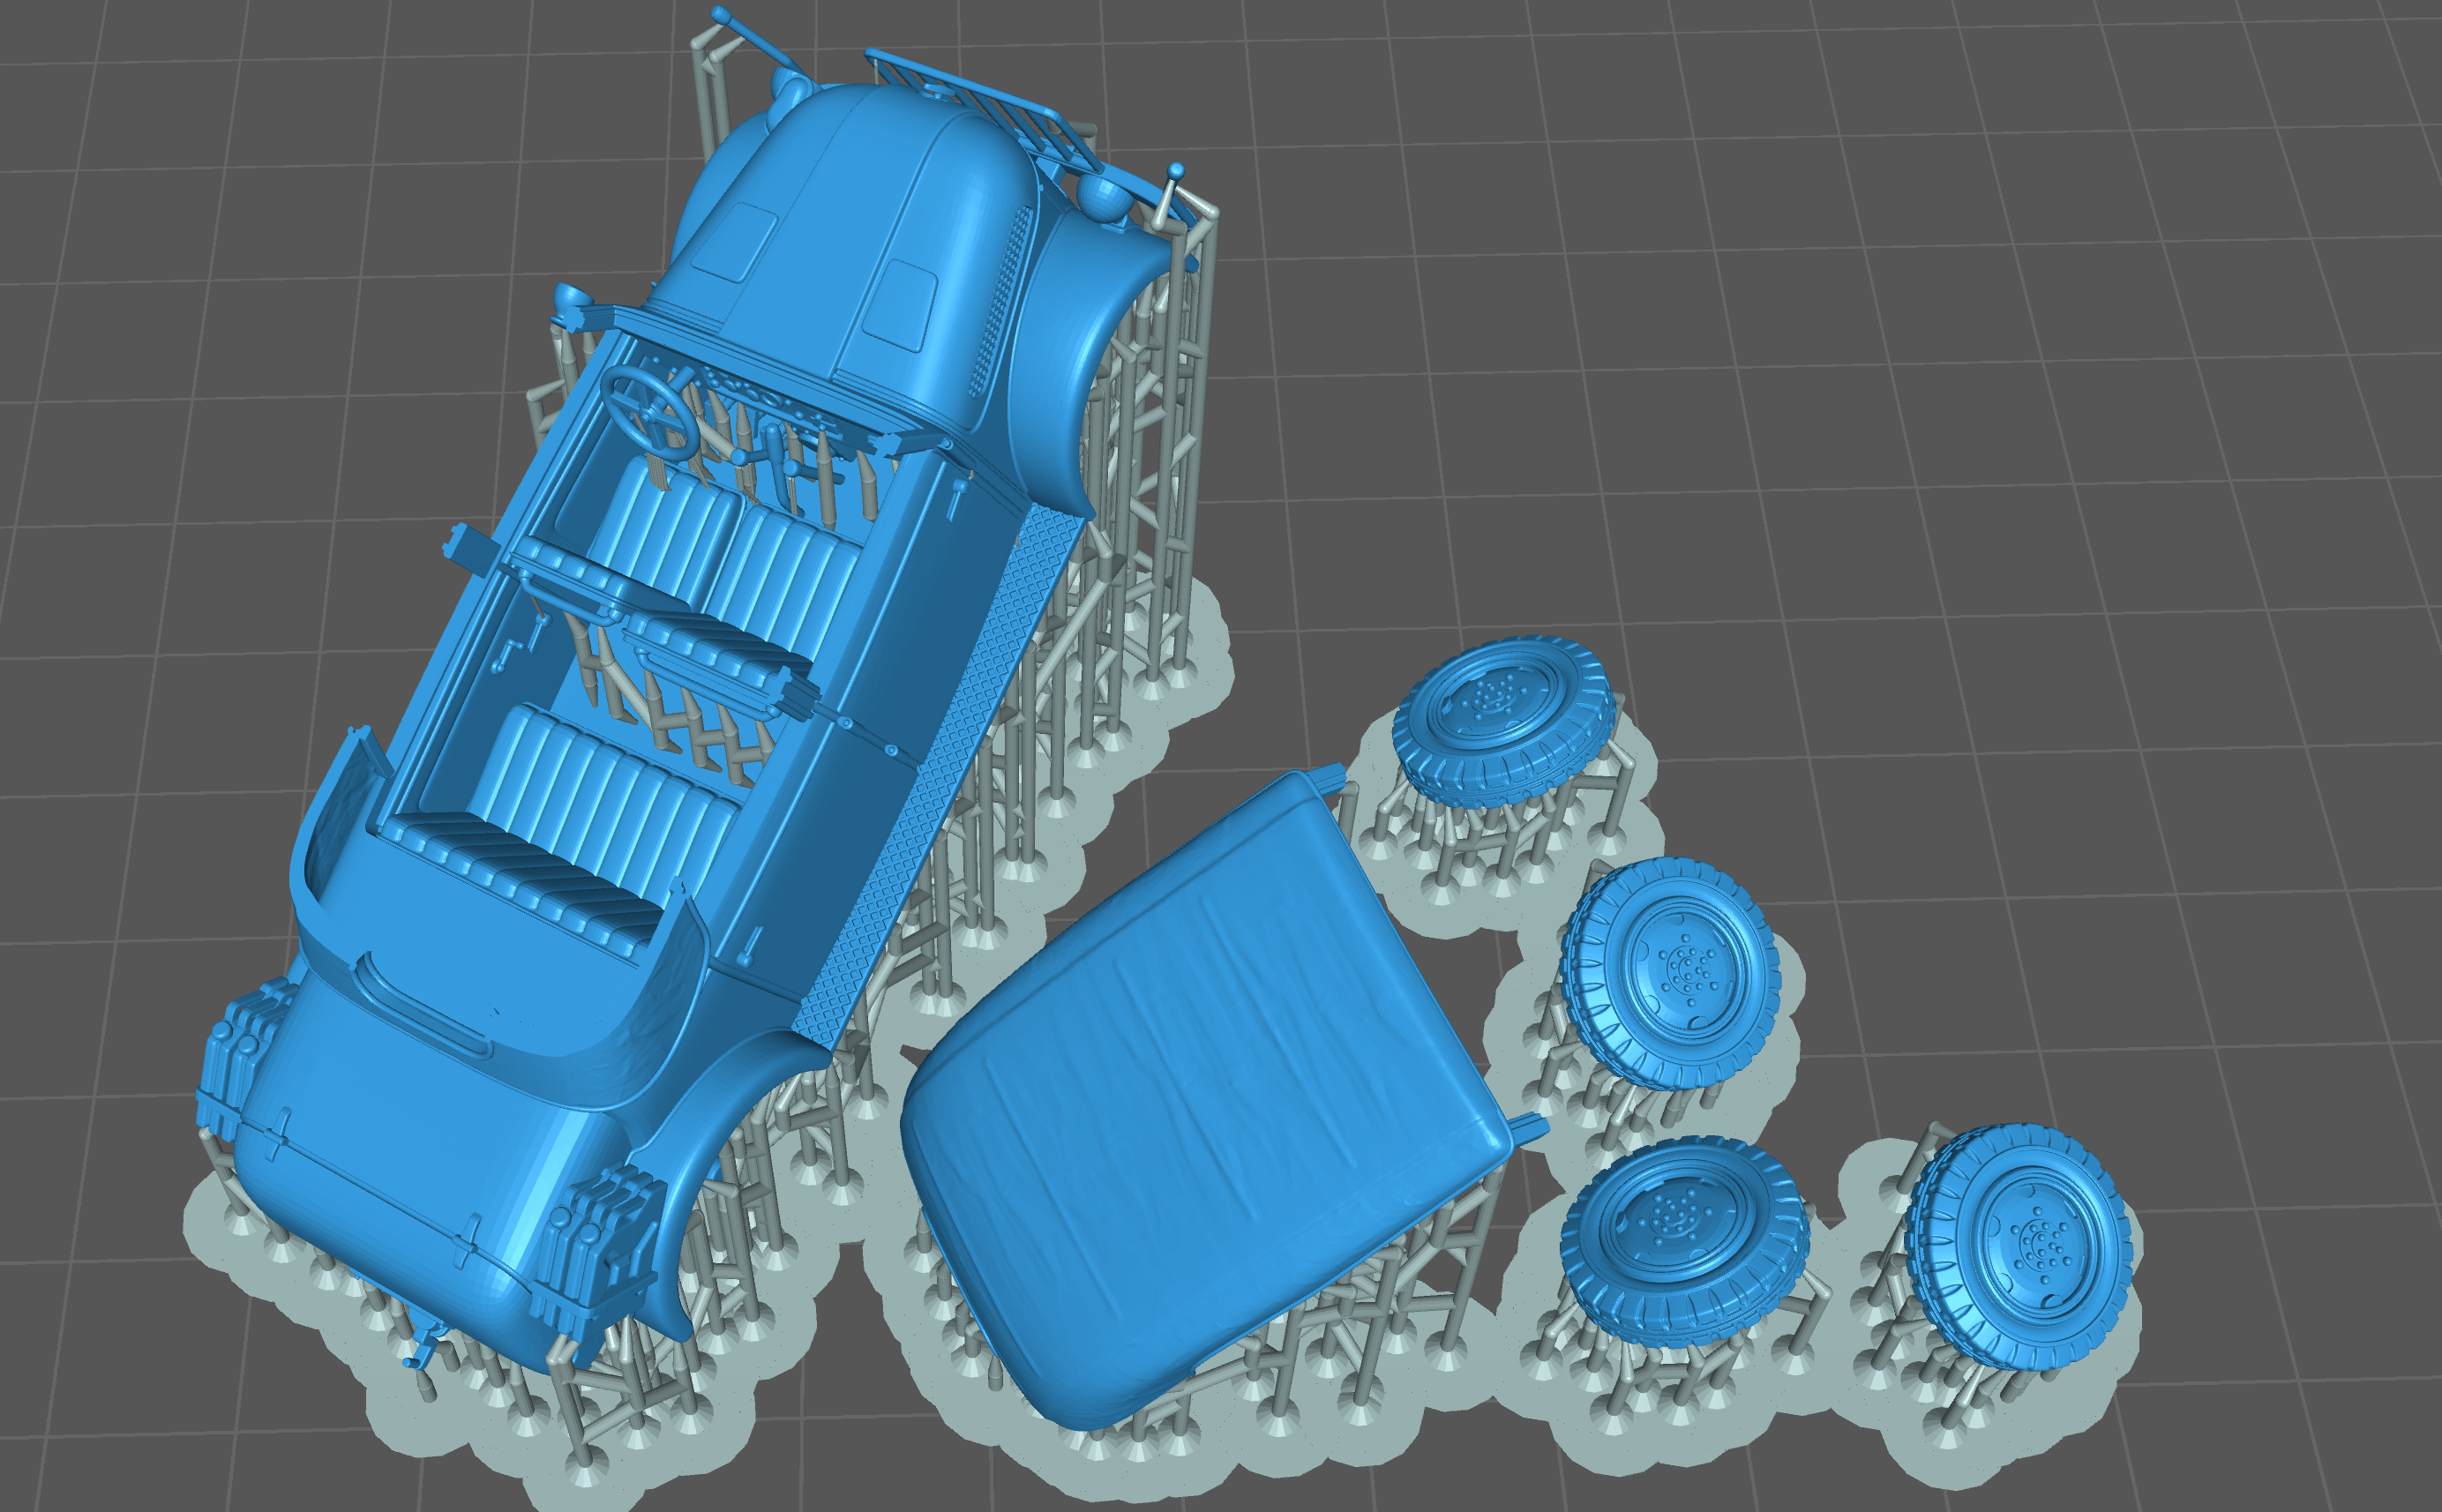Screen dimensions: 2442x1512
Task: Click the diamond-tread running board on the car
Action: [940, 770]
